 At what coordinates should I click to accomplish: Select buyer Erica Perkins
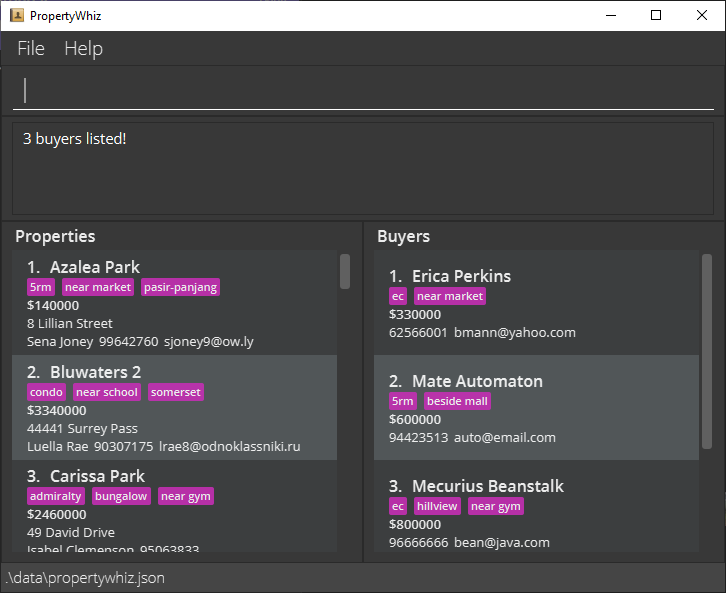coord(536,303)
